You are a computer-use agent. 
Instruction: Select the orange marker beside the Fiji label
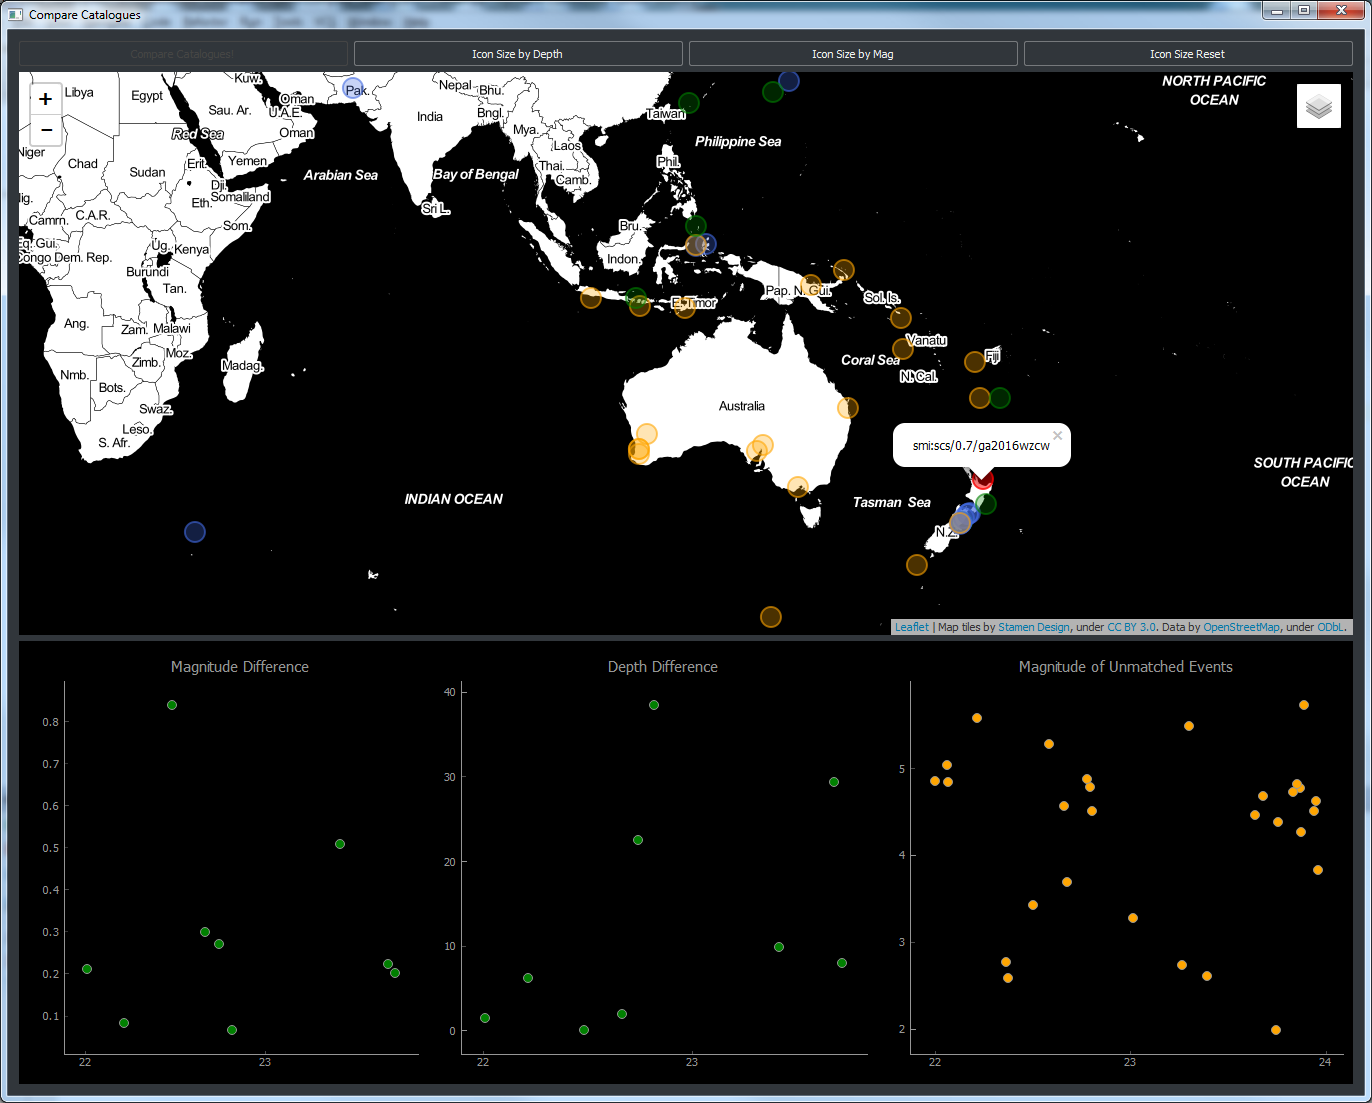tap(975, 361)
